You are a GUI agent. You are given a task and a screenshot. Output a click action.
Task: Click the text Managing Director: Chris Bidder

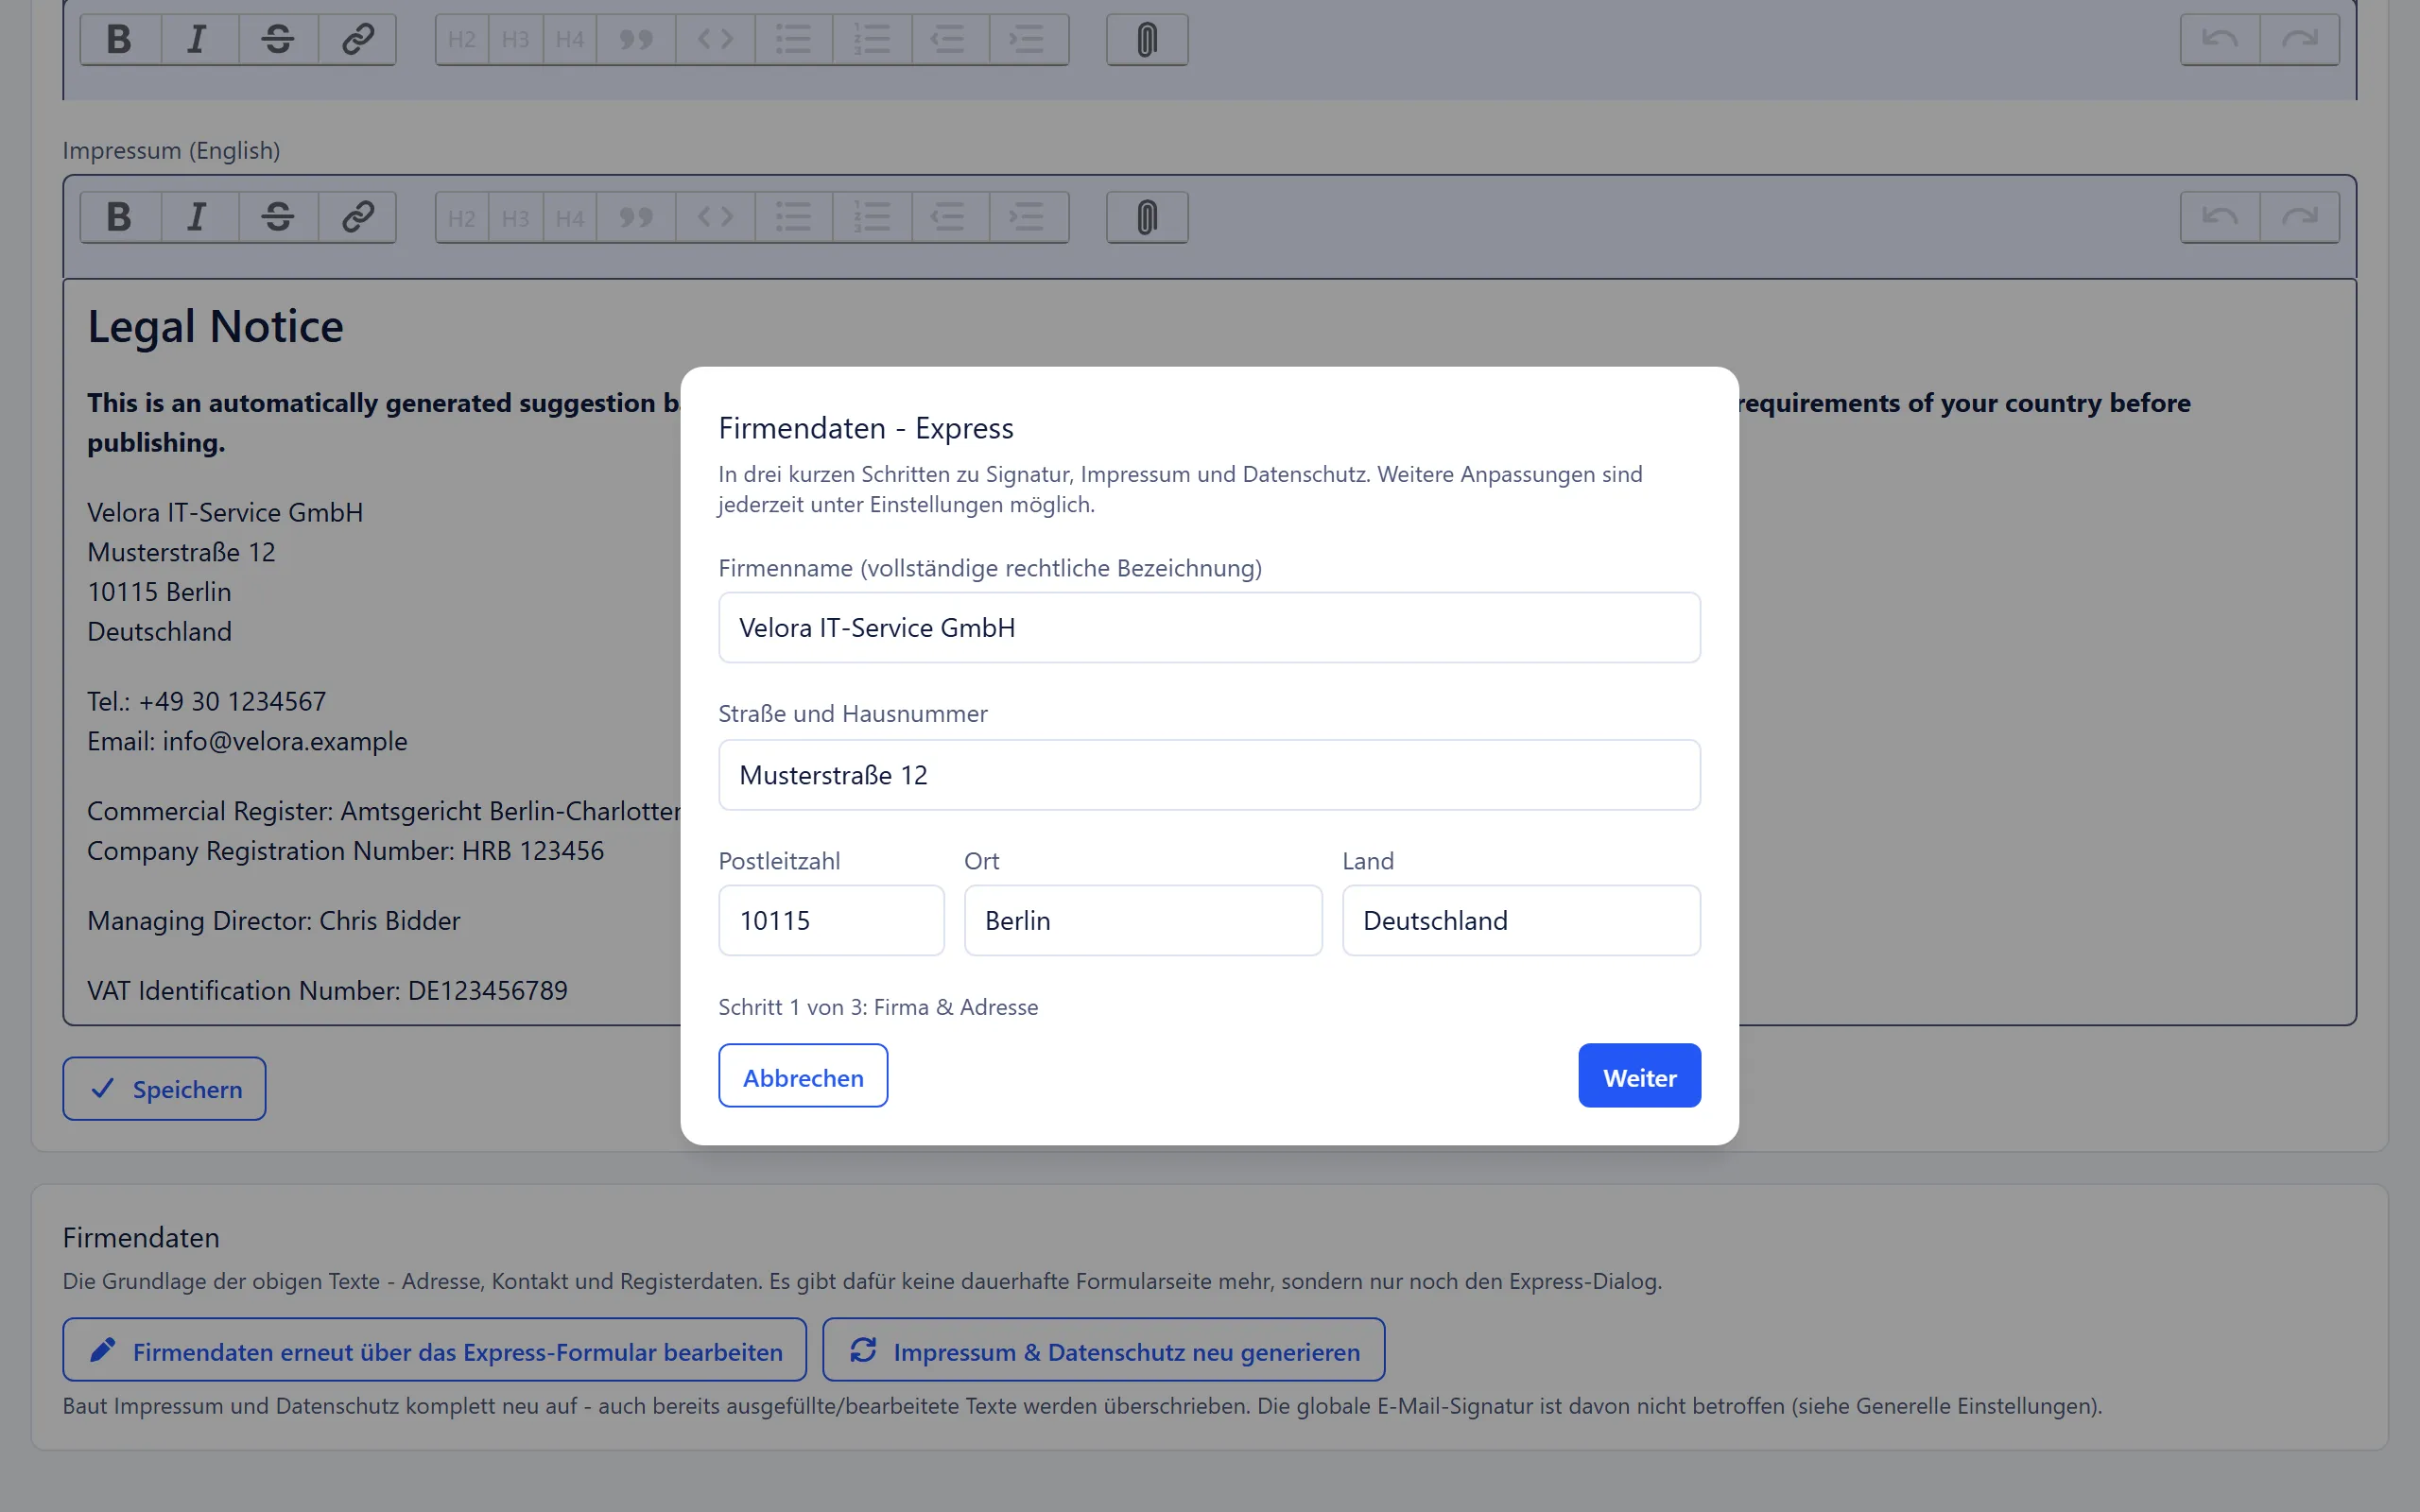(x=274, y=921)
